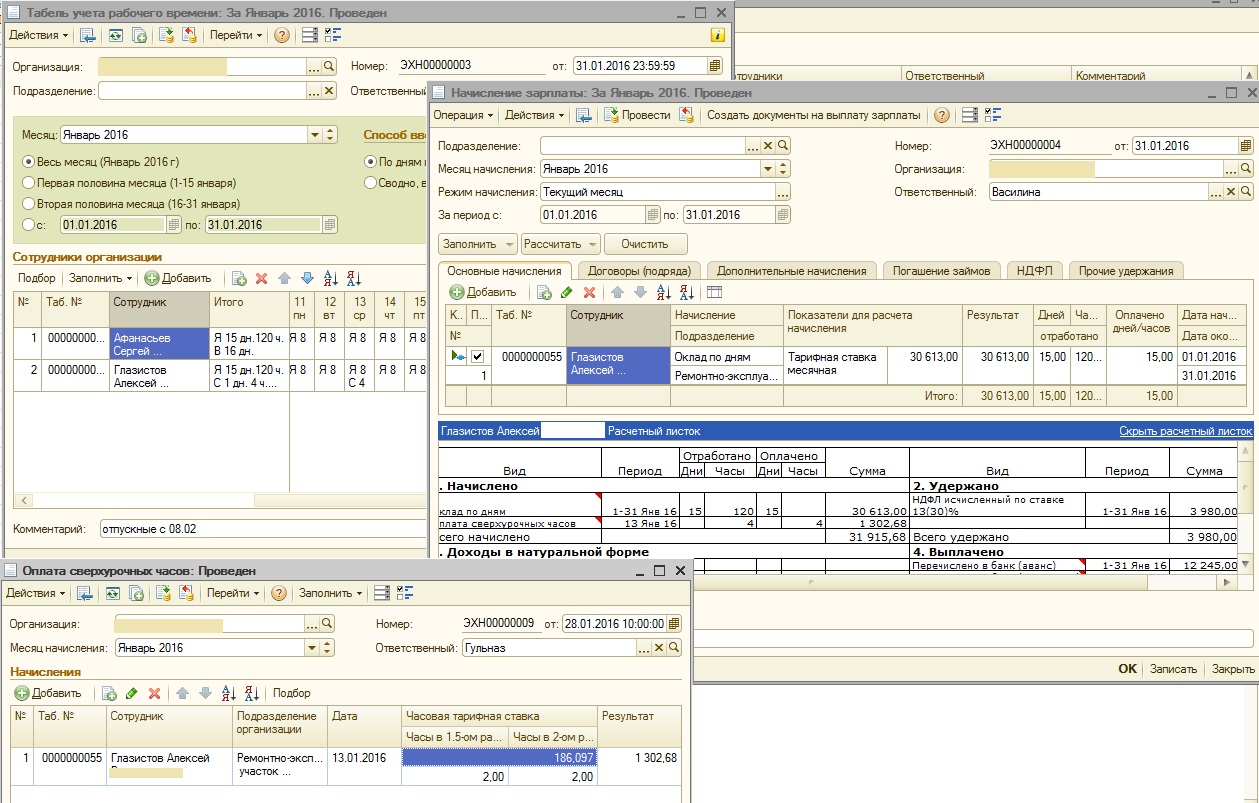Screen dimensions: 1259x803
Task: Open calendar picker next to timesheet date
Action: pos(715,66)
